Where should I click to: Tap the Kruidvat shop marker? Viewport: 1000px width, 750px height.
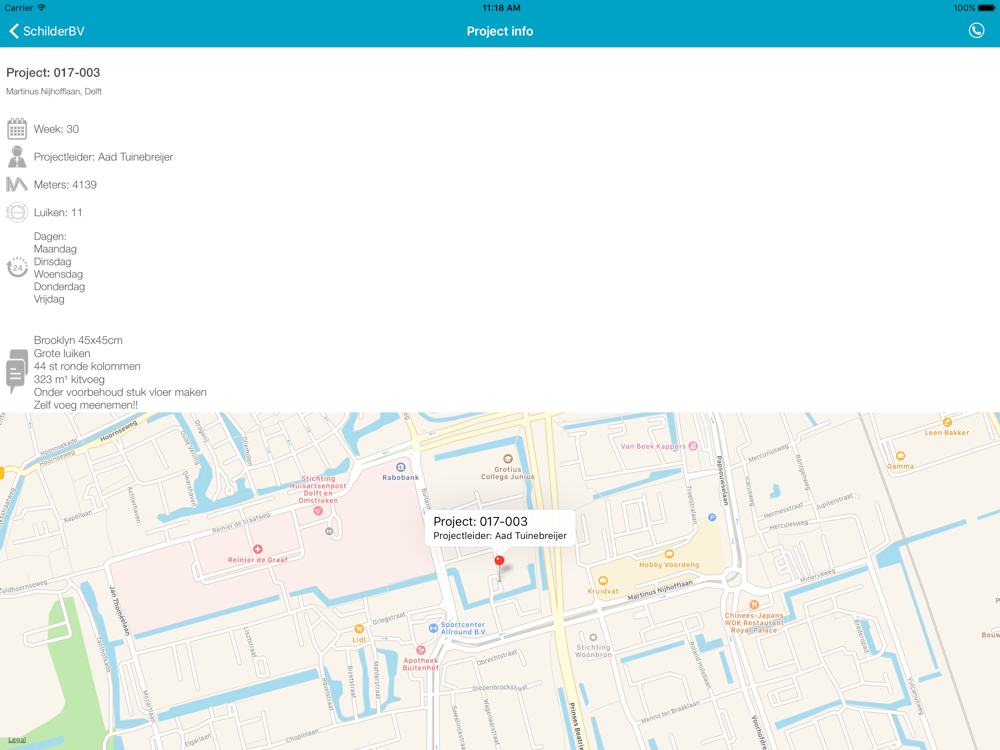click(603, 581)
